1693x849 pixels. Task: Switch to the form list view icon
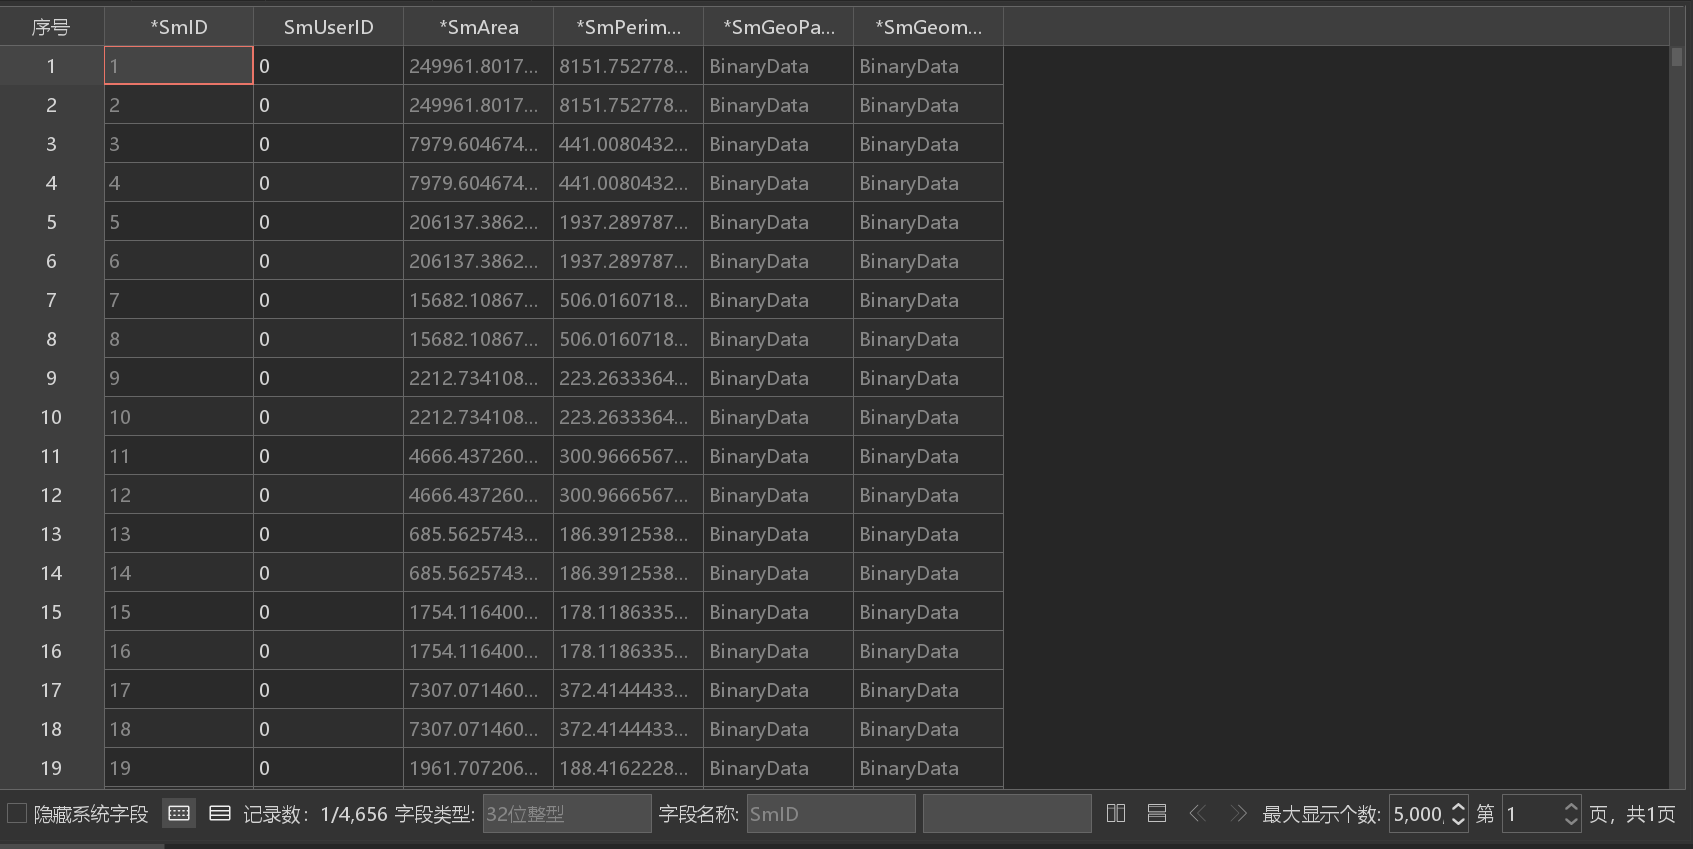click(x=220, y=813)
